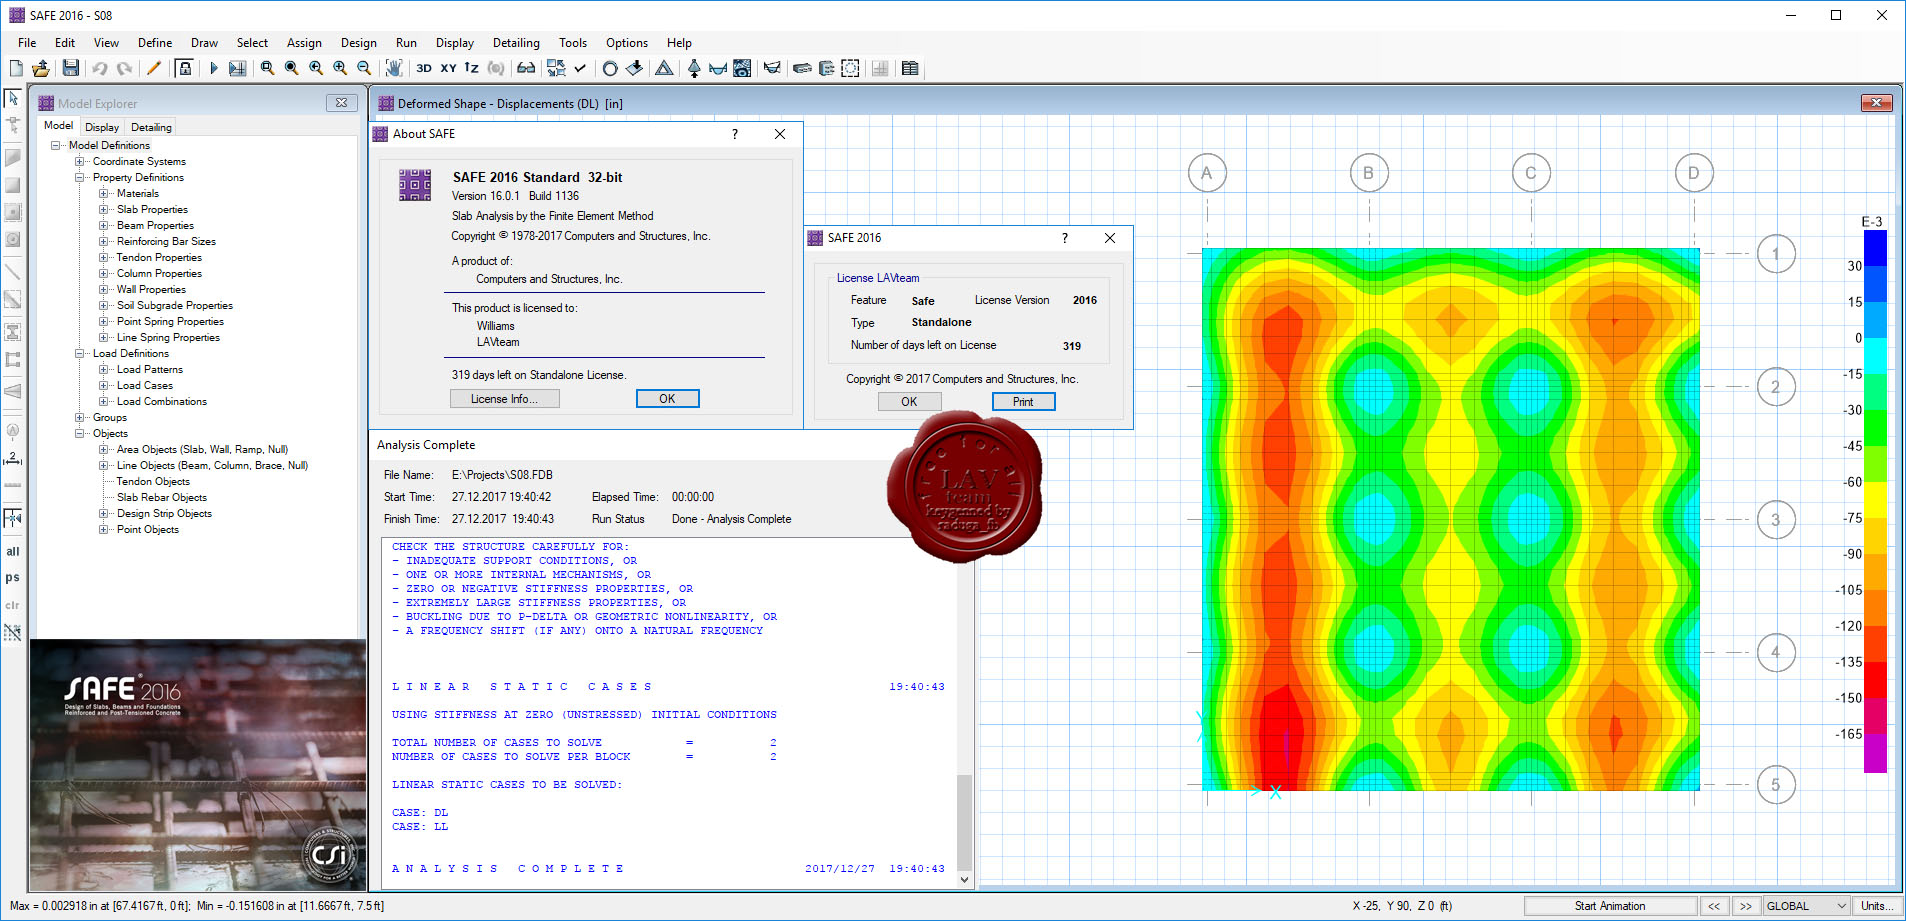Show undeformed shape with circle icon
The height and width of the screenshot is (921, 1906).
coord(610,68)
